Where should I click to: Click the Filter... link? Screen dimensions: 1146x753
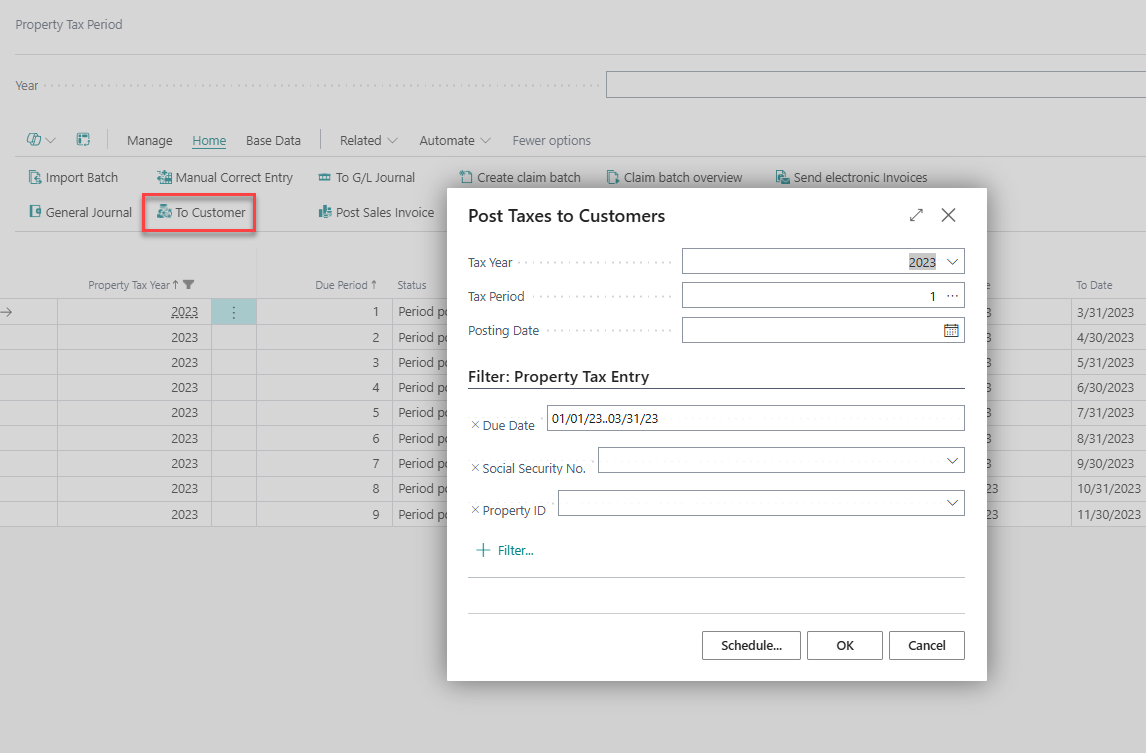[x=516, y=550]
